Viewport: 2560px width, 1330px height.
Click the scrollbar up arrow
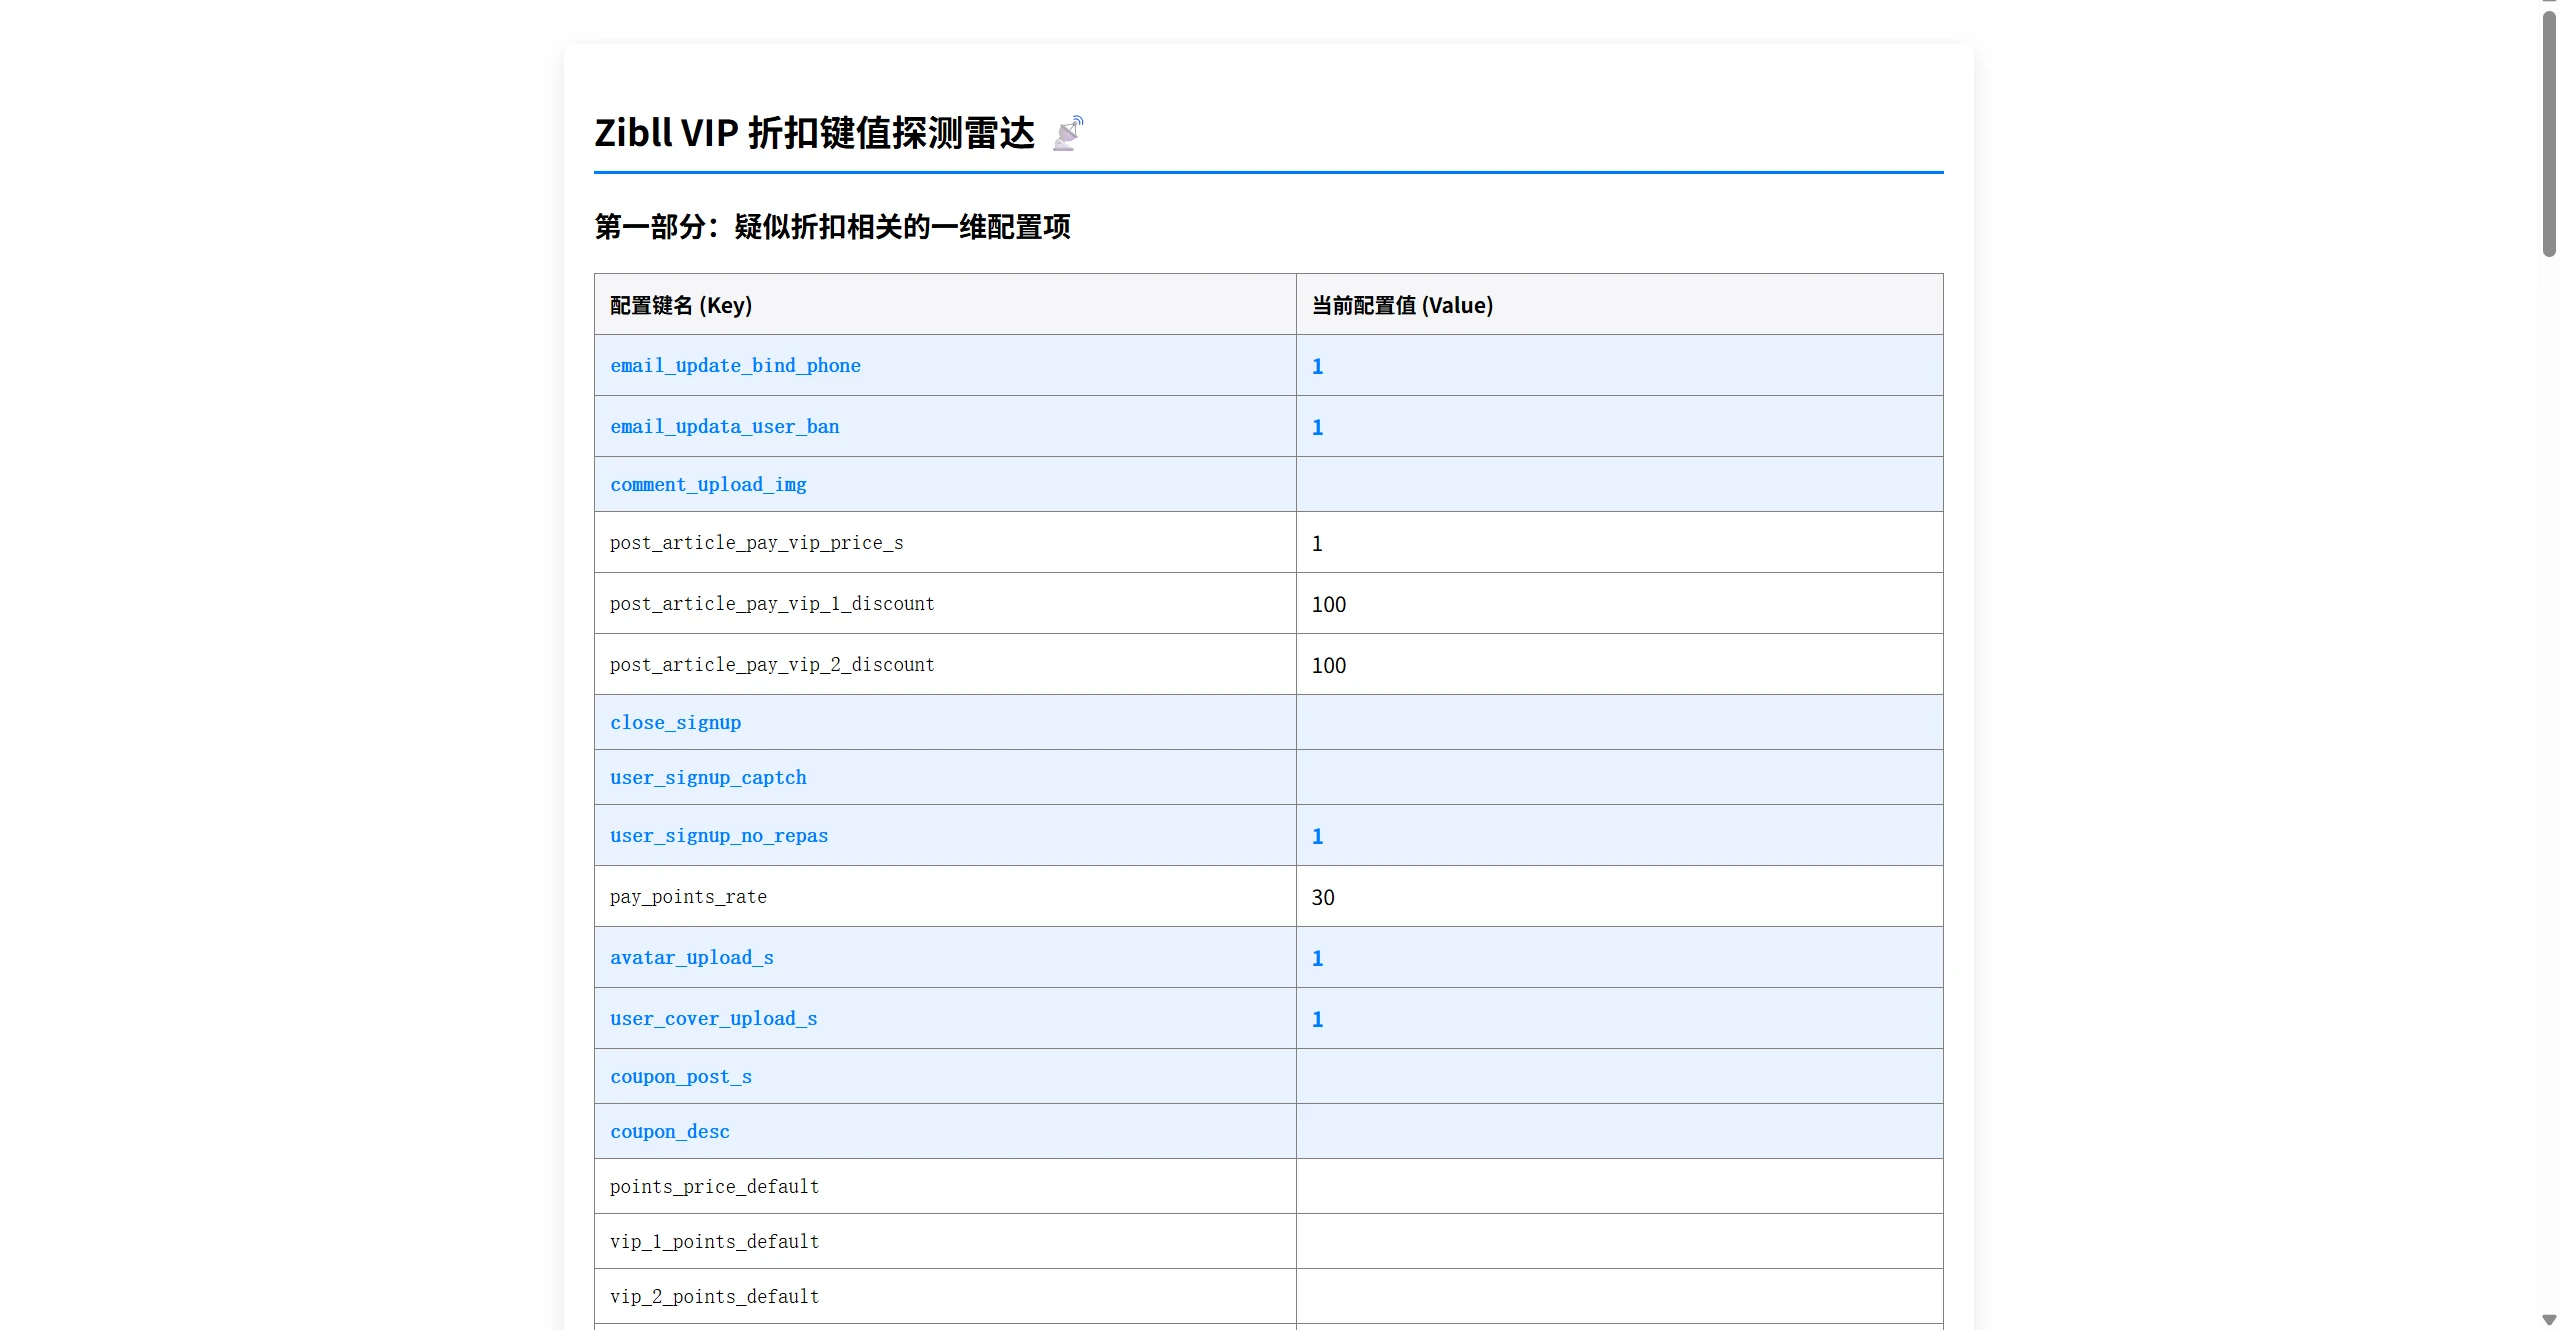2548,6
